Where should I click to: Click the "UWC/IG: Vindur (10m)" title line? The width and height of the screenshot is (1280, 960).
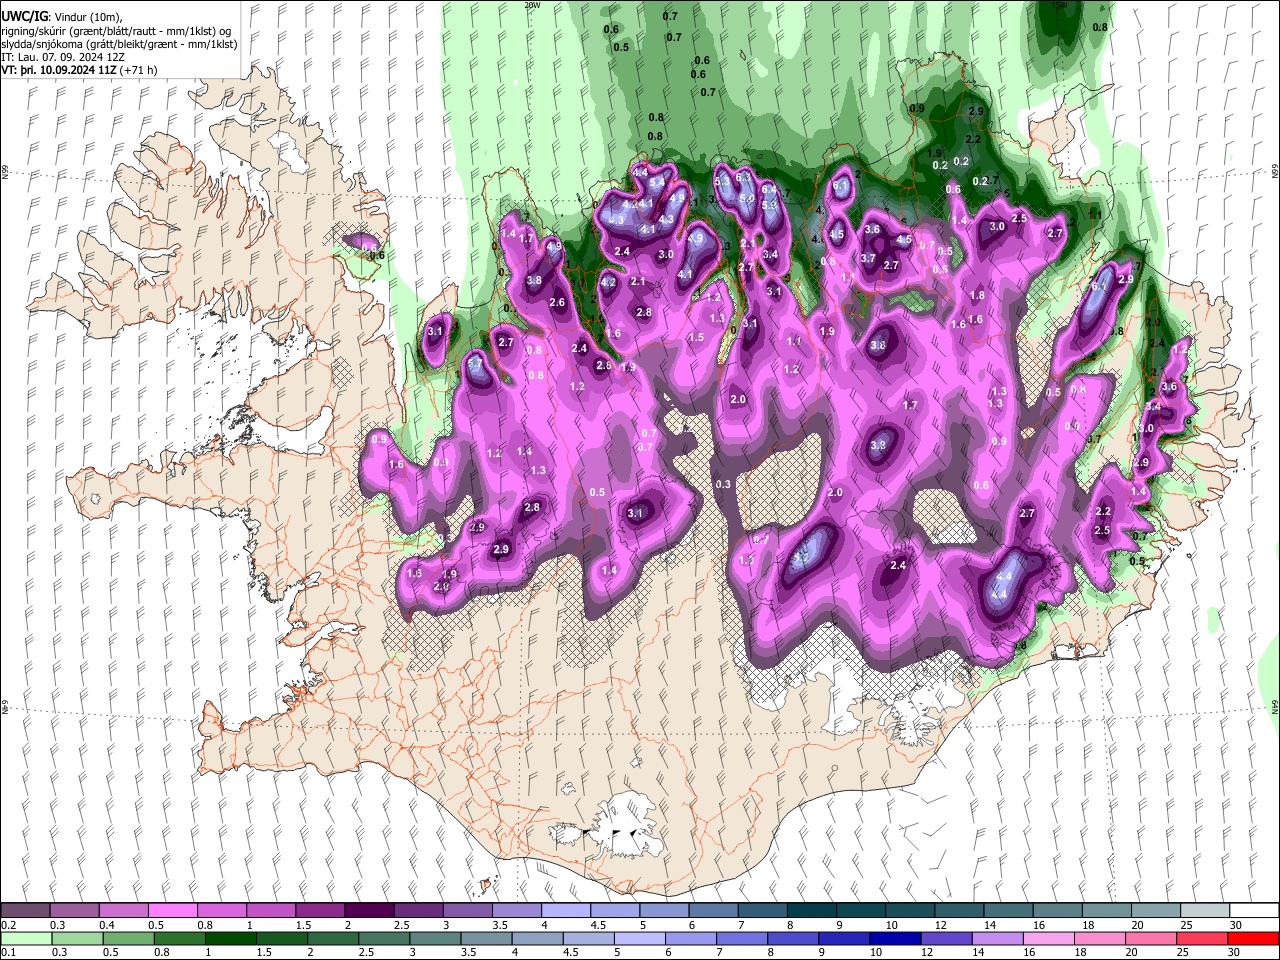(x=61, y=17)
